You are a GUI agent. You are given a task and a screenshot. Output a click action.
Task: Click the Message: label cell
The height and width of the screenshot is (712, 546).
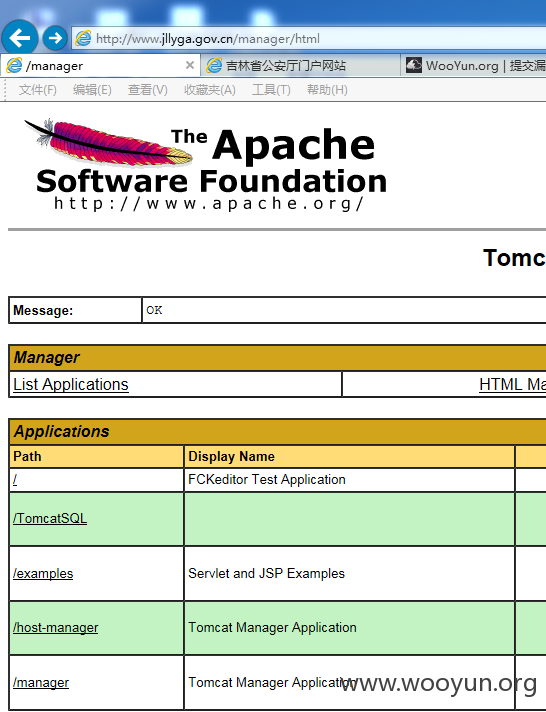tap(75, 310)
